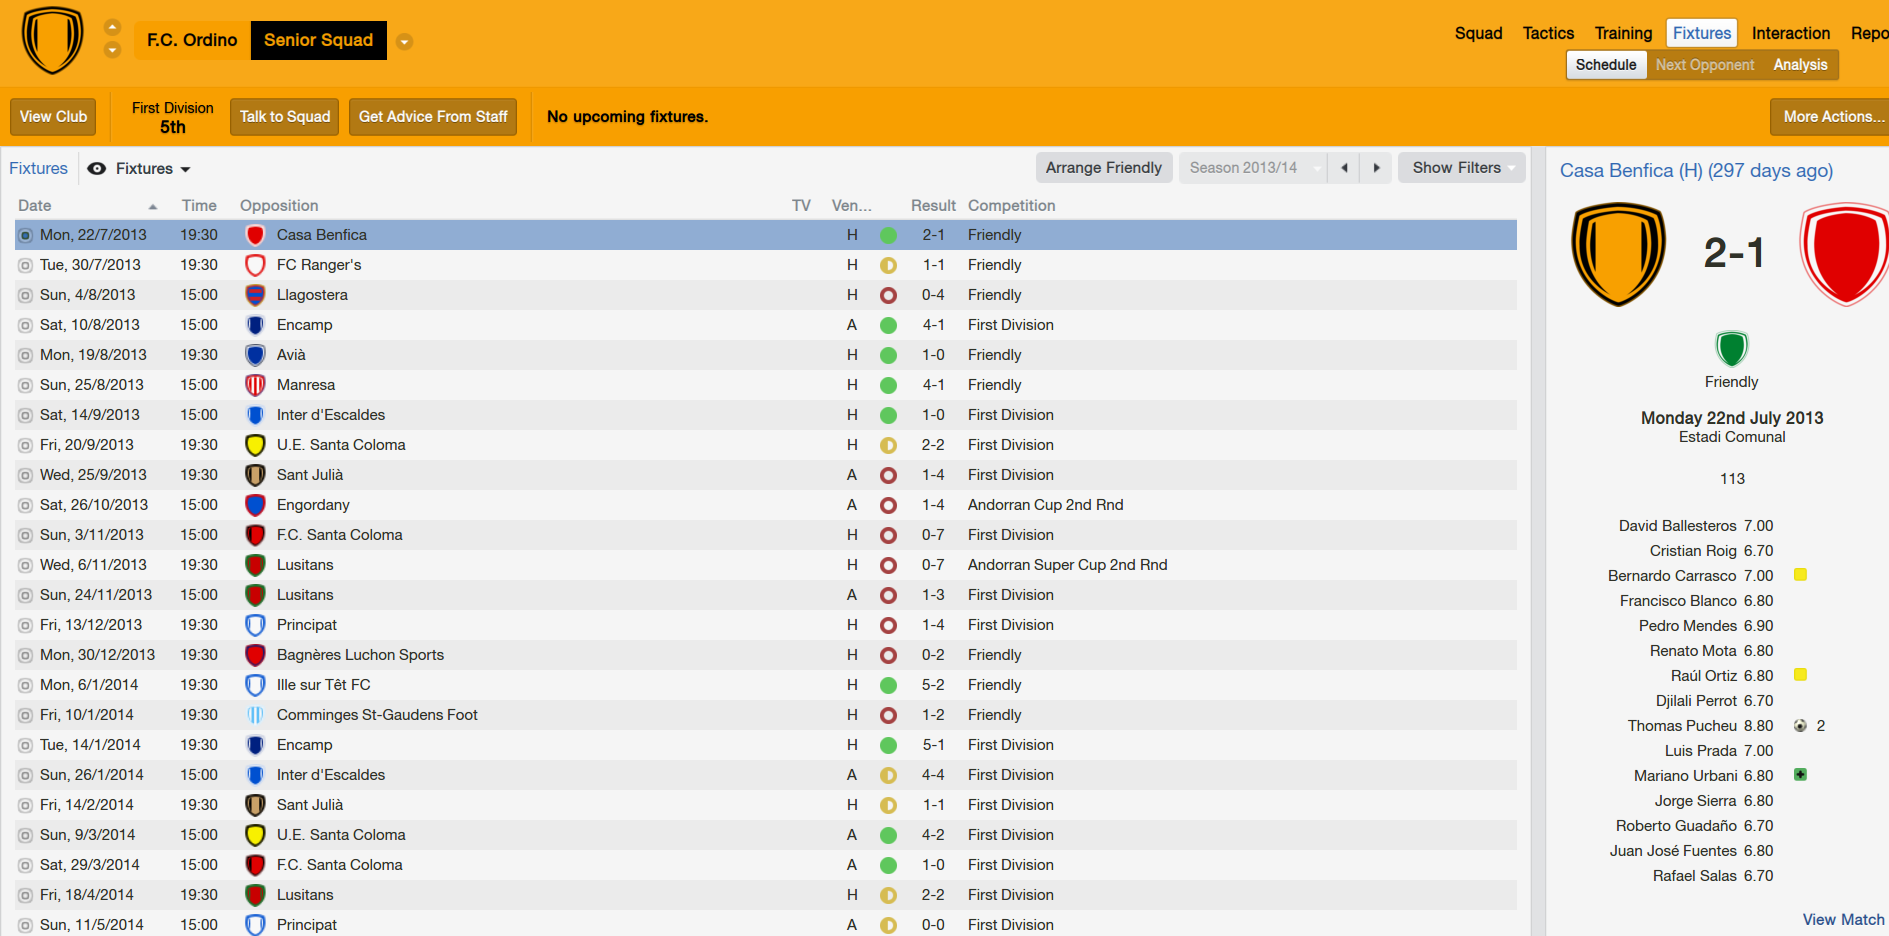Click the Manresa striped club badge

coord(255,385)
